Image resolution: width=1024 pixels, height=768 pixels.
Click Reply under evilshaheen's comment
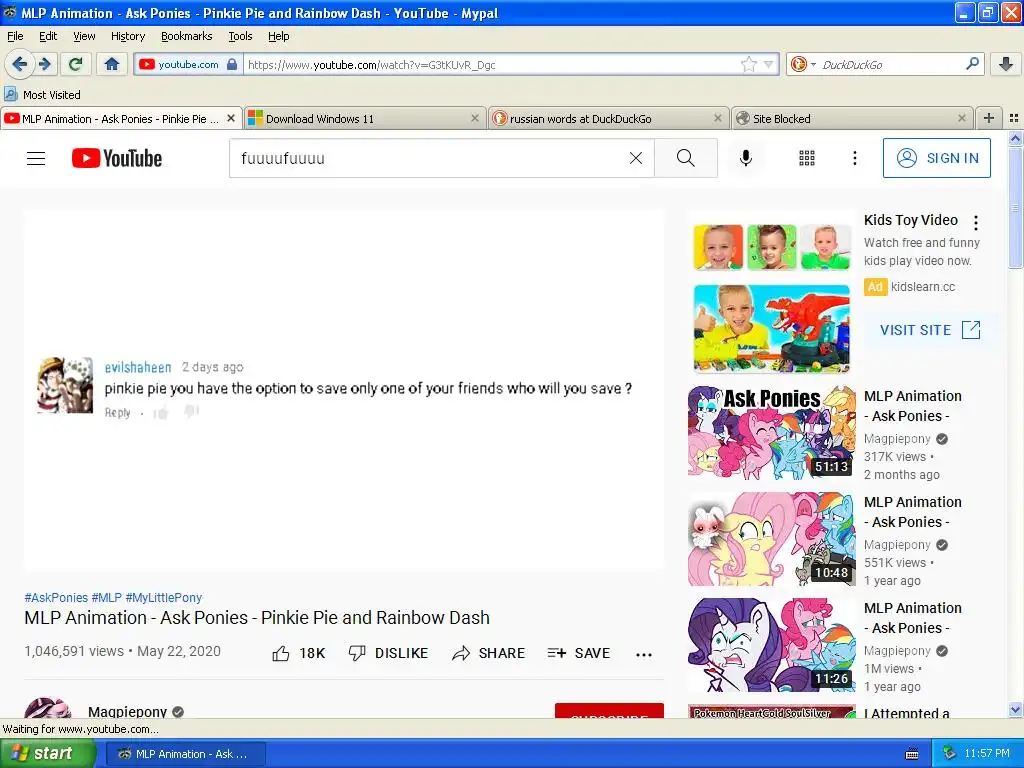[118, 413]
